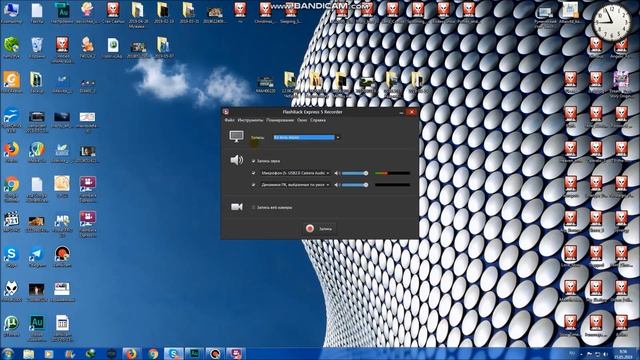
Task: Mute the PC speakers via its speaker icon
Action: click(x=337, y=185)
